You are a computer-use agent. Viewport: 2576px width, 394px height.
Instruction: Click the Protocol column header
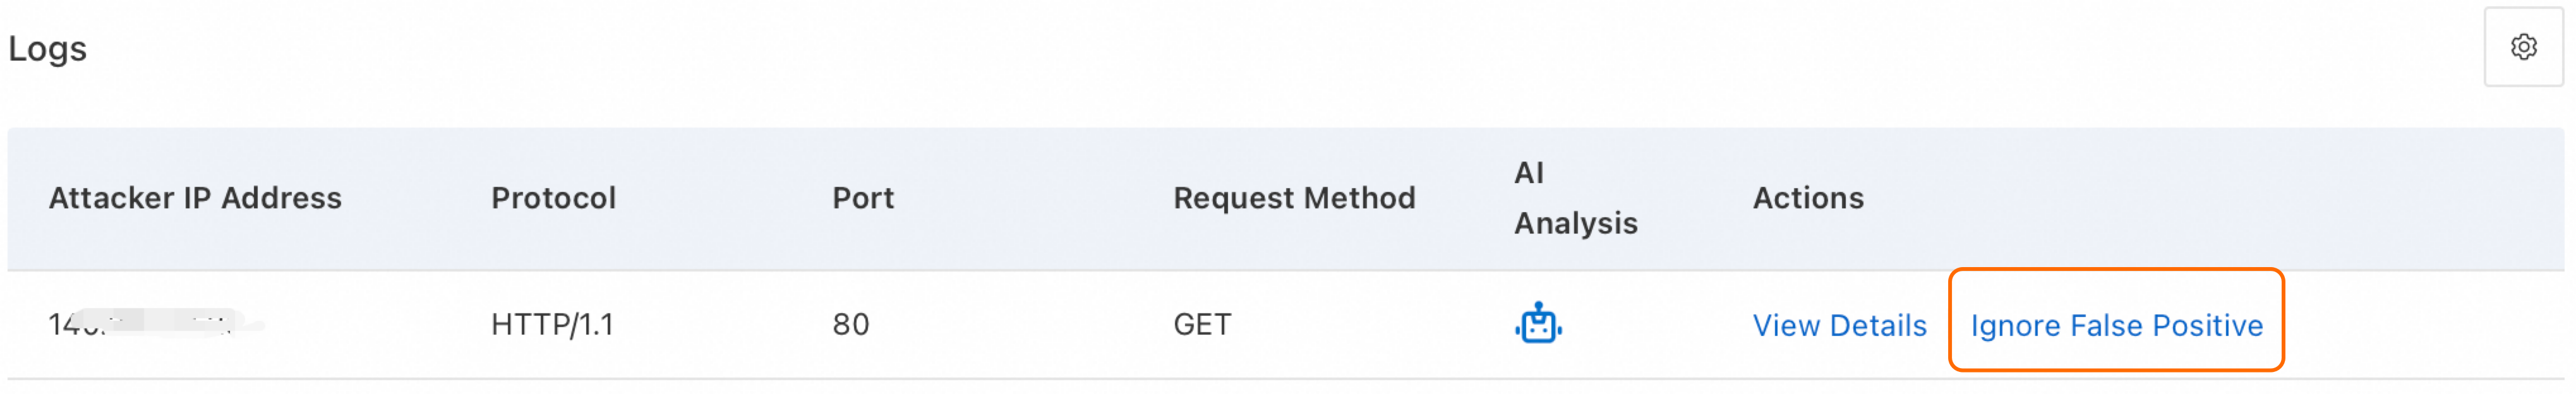coord(553,198)
